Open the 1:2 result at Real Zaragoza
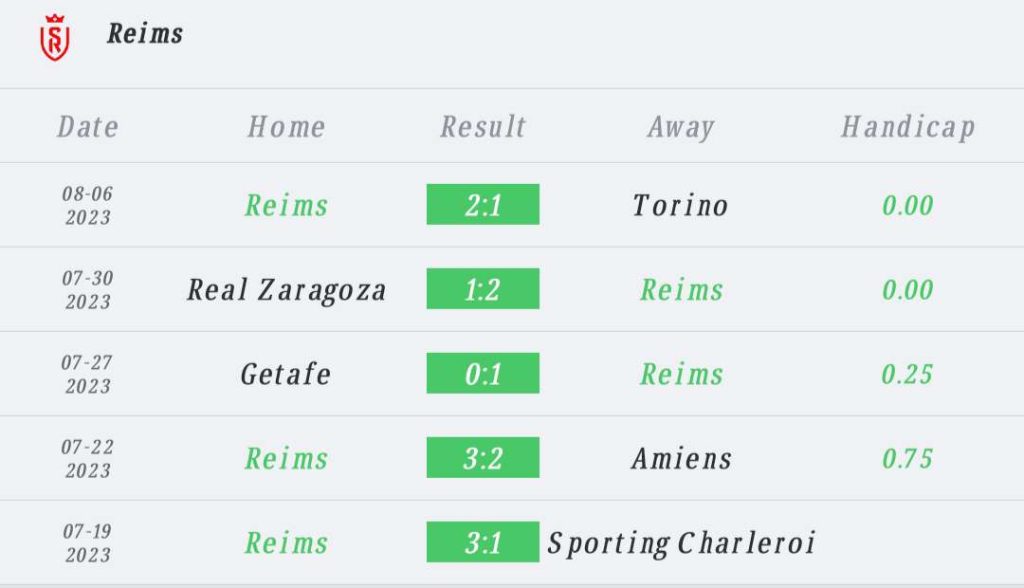The image size is (1024, 588). pos(483,289)
